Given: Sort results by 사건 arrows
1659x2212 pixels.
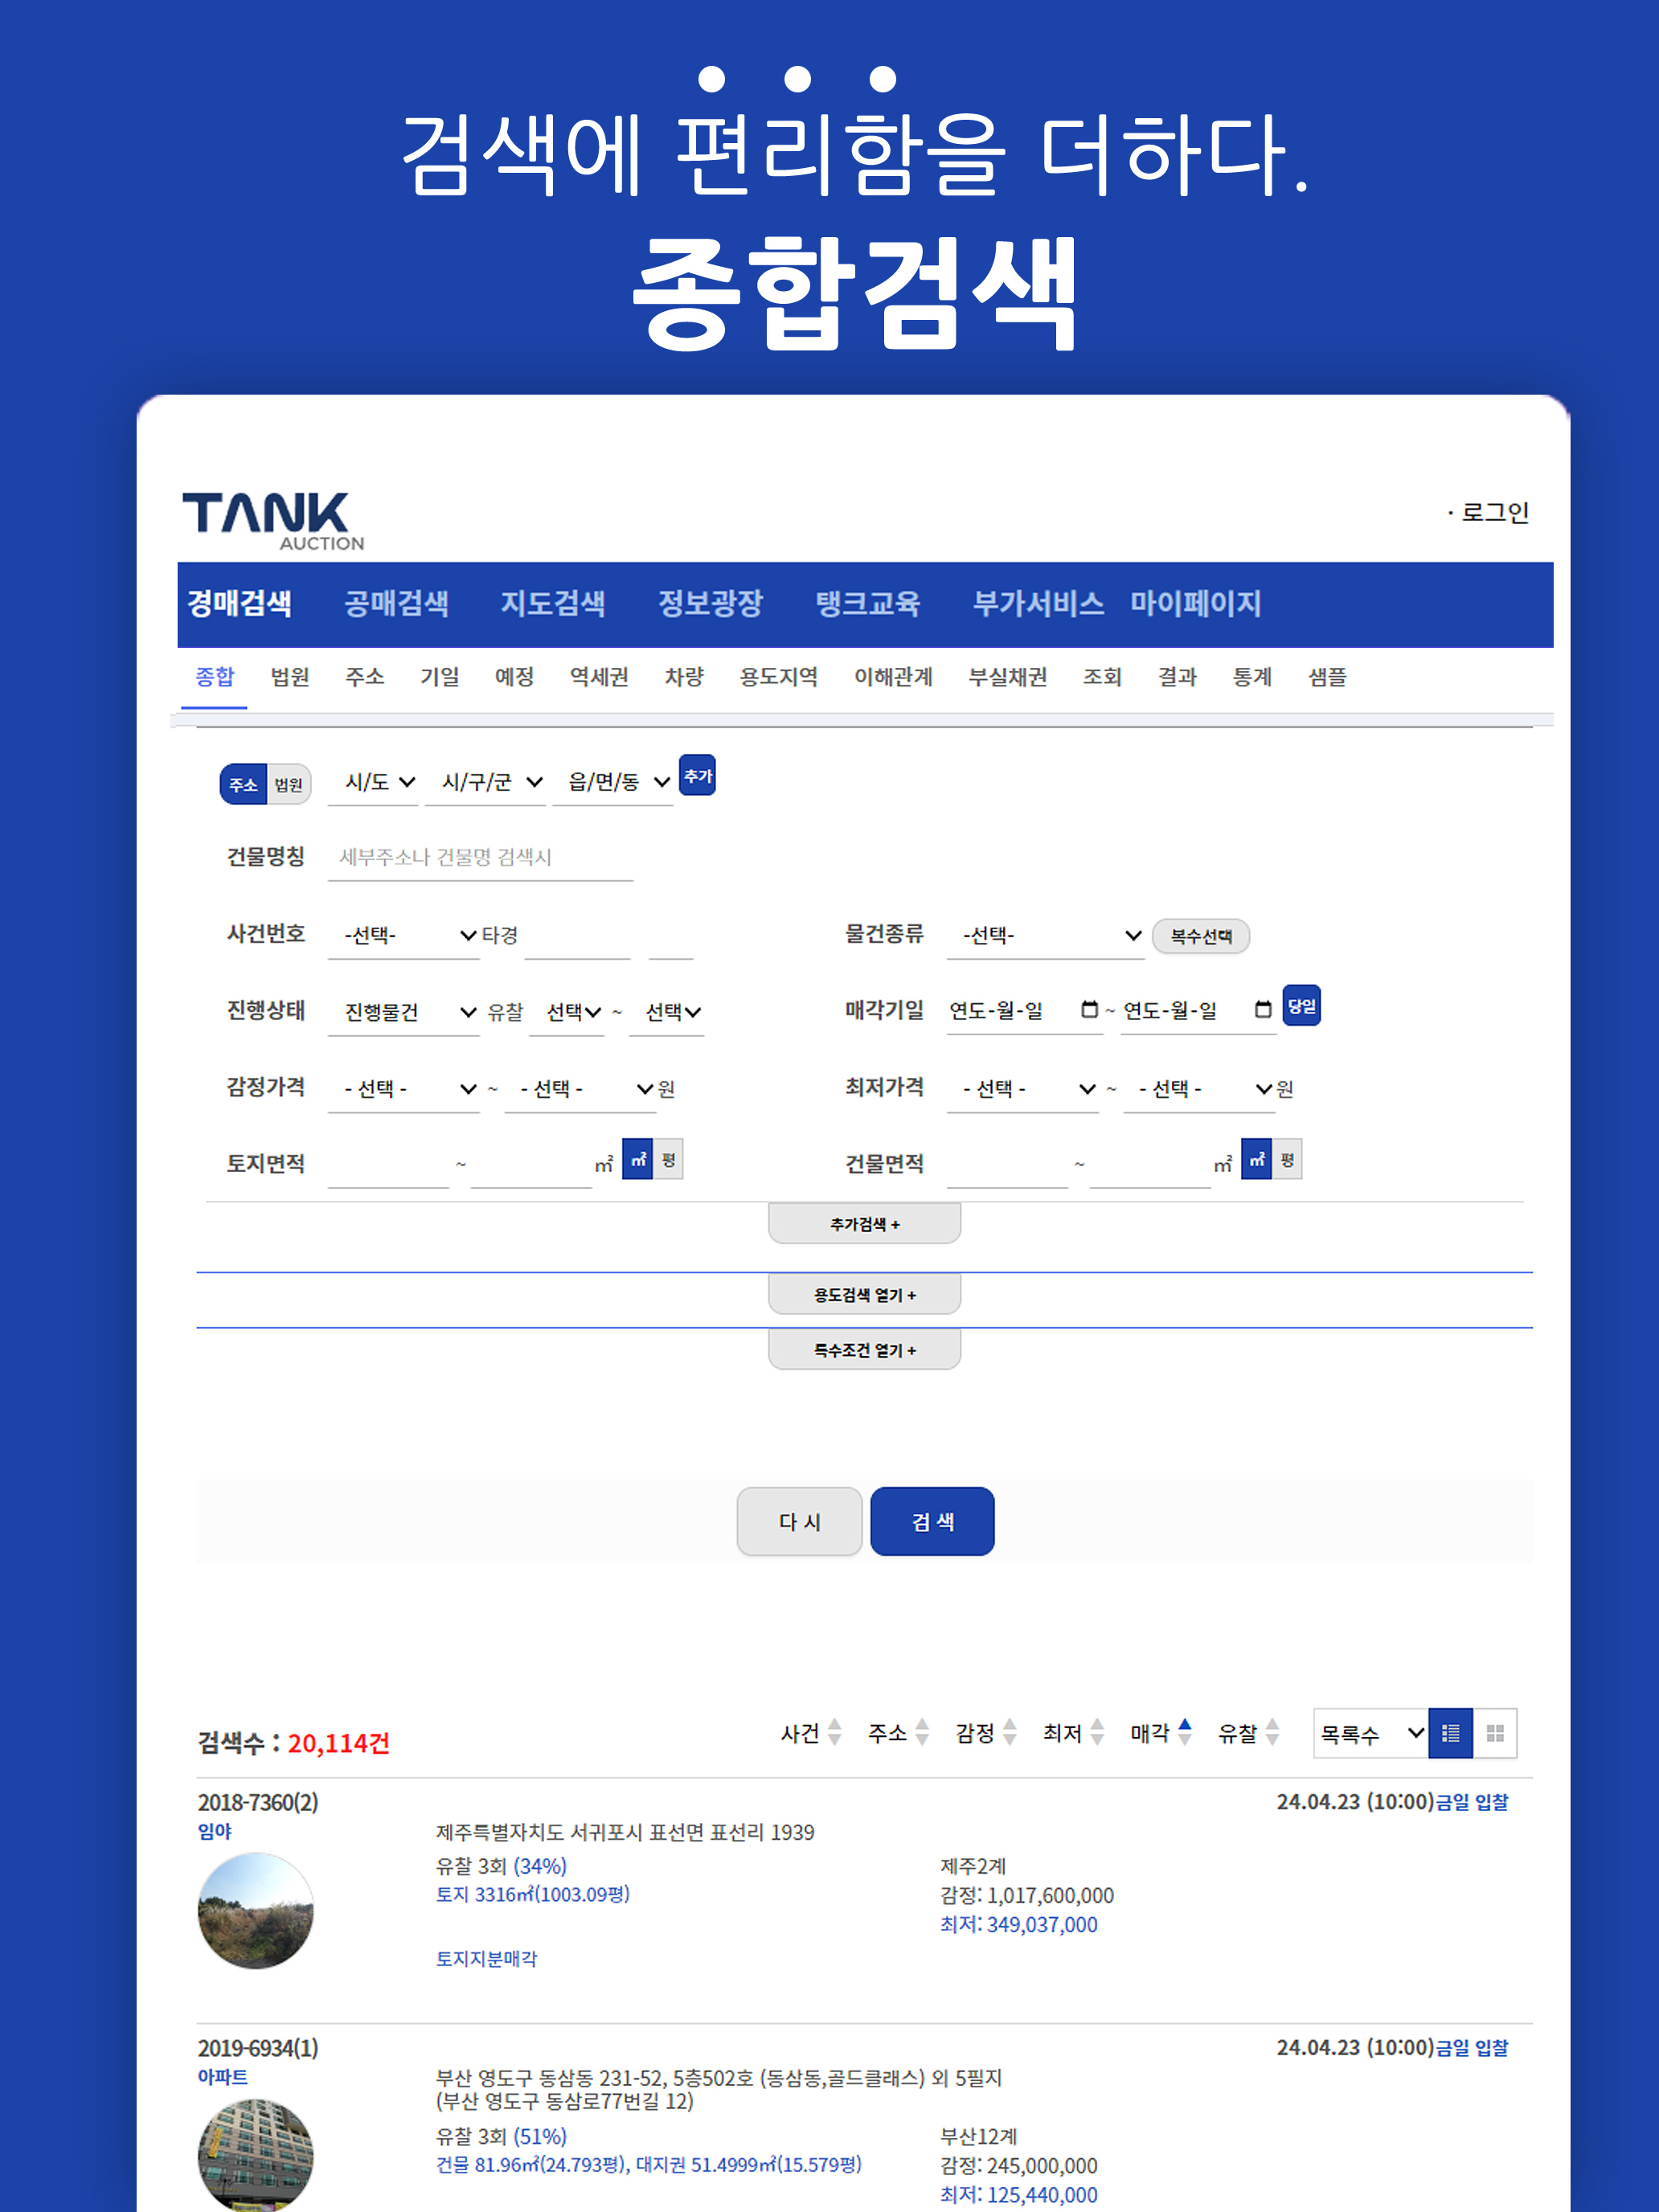Looking at the screenshot, I should click(834, 1732).
